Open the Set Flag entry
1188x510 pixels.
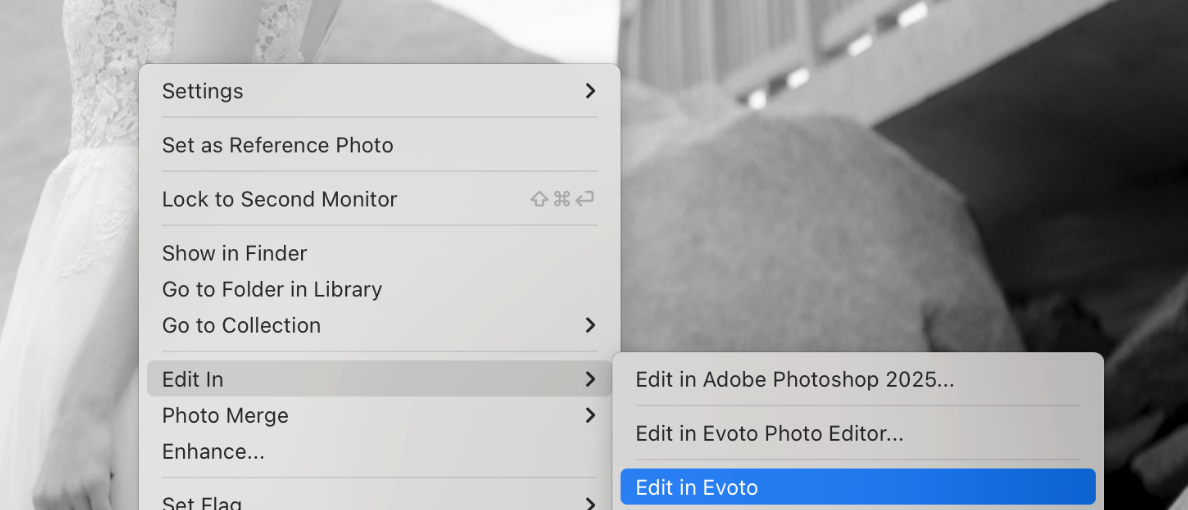coord(379,500)
